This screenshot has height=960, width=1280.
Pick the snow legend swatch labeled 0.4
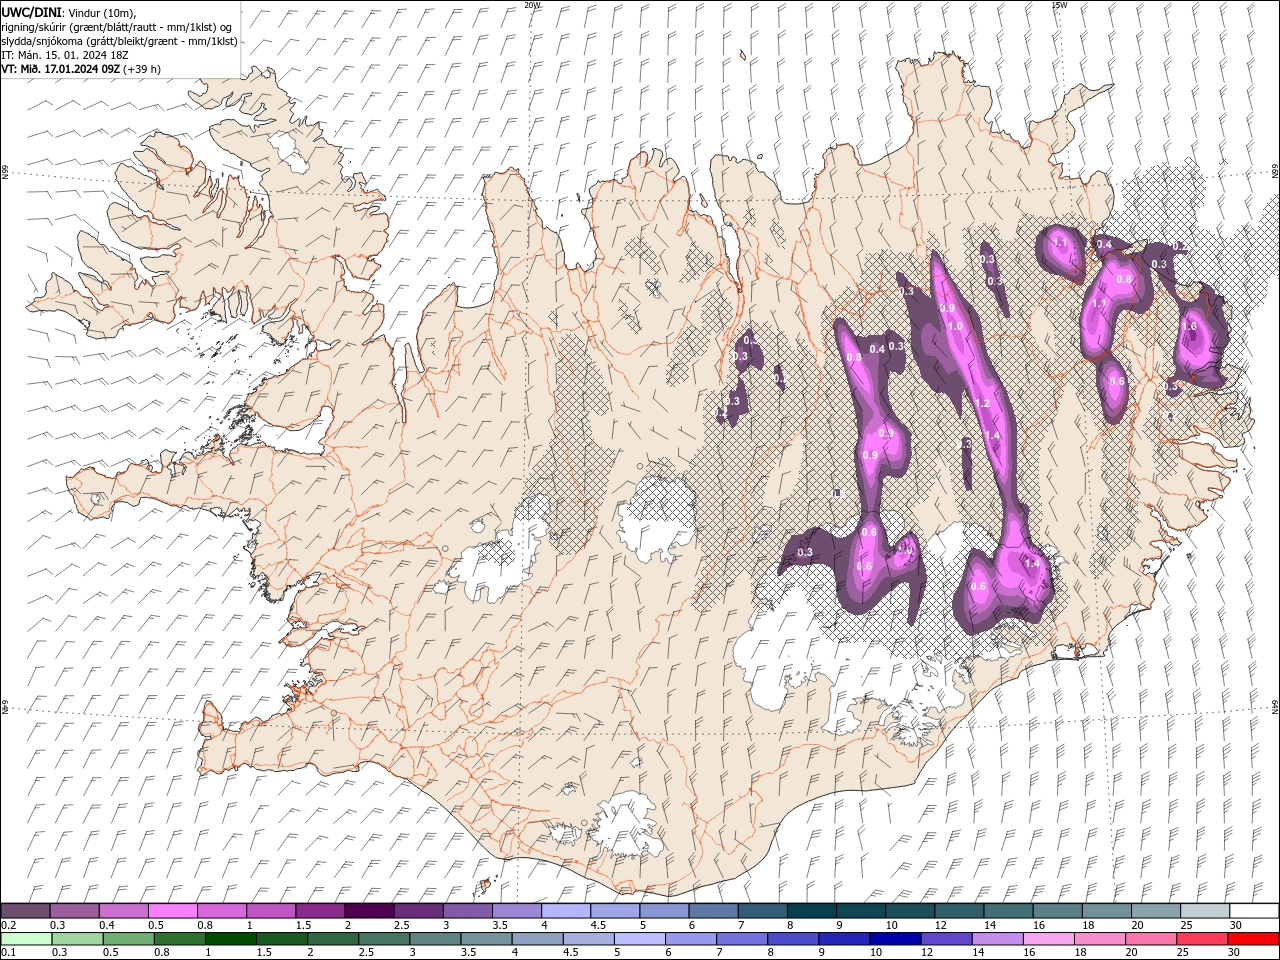123,911
